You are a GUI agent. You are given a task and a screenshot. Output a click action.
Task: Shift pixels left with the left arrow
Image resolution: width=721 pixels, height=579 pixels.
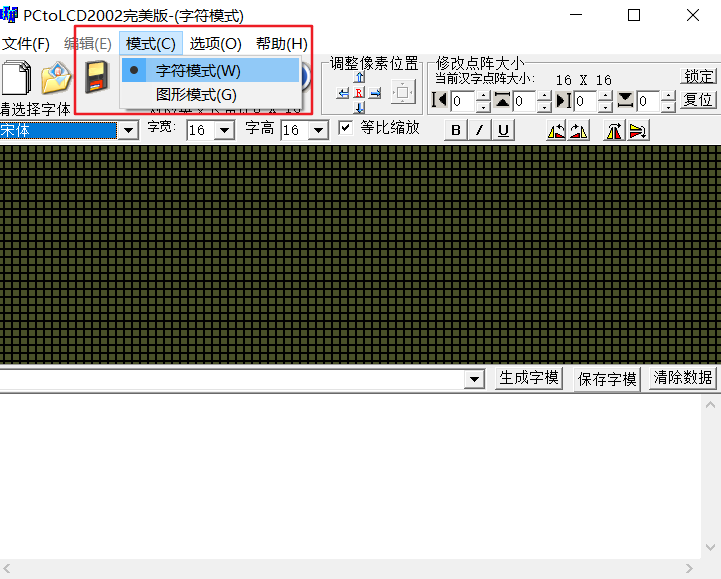(x=343, y=93)
